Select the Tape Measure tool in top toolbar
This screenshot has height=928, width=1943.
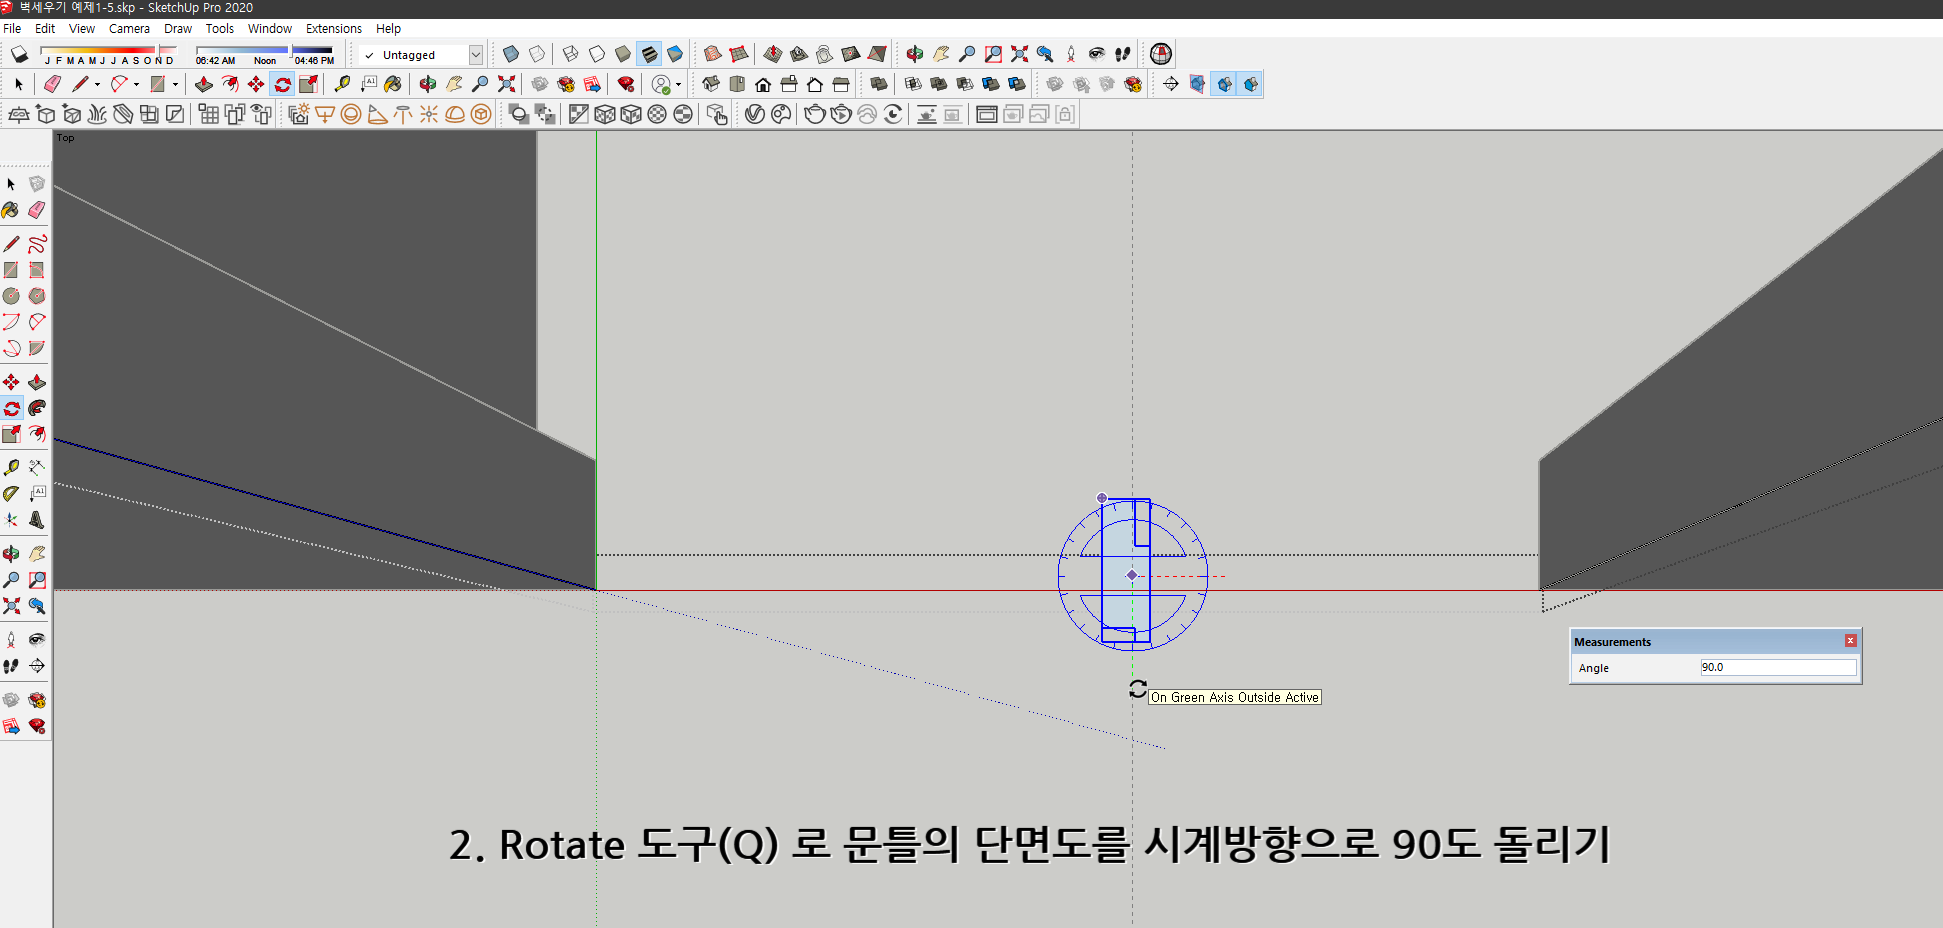click(342, 84)
